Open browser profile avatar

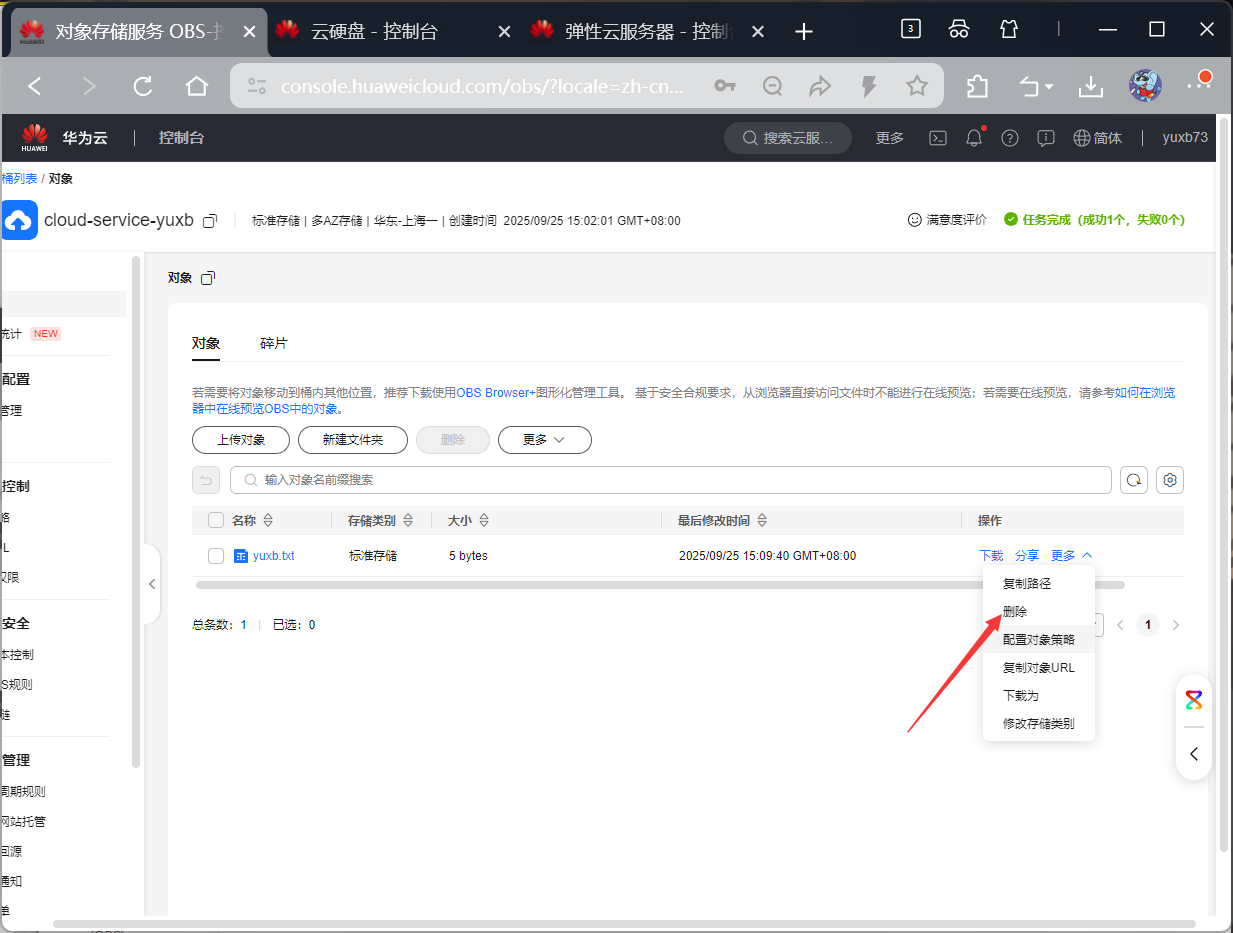click(x=1145, y=87)
